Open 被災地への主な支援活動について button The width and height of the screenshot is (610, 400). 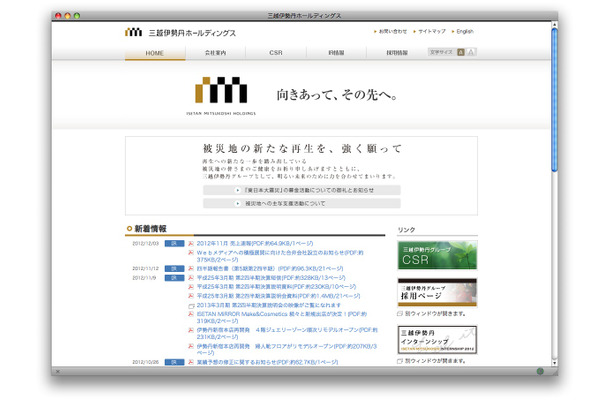[x=301, y=204]
